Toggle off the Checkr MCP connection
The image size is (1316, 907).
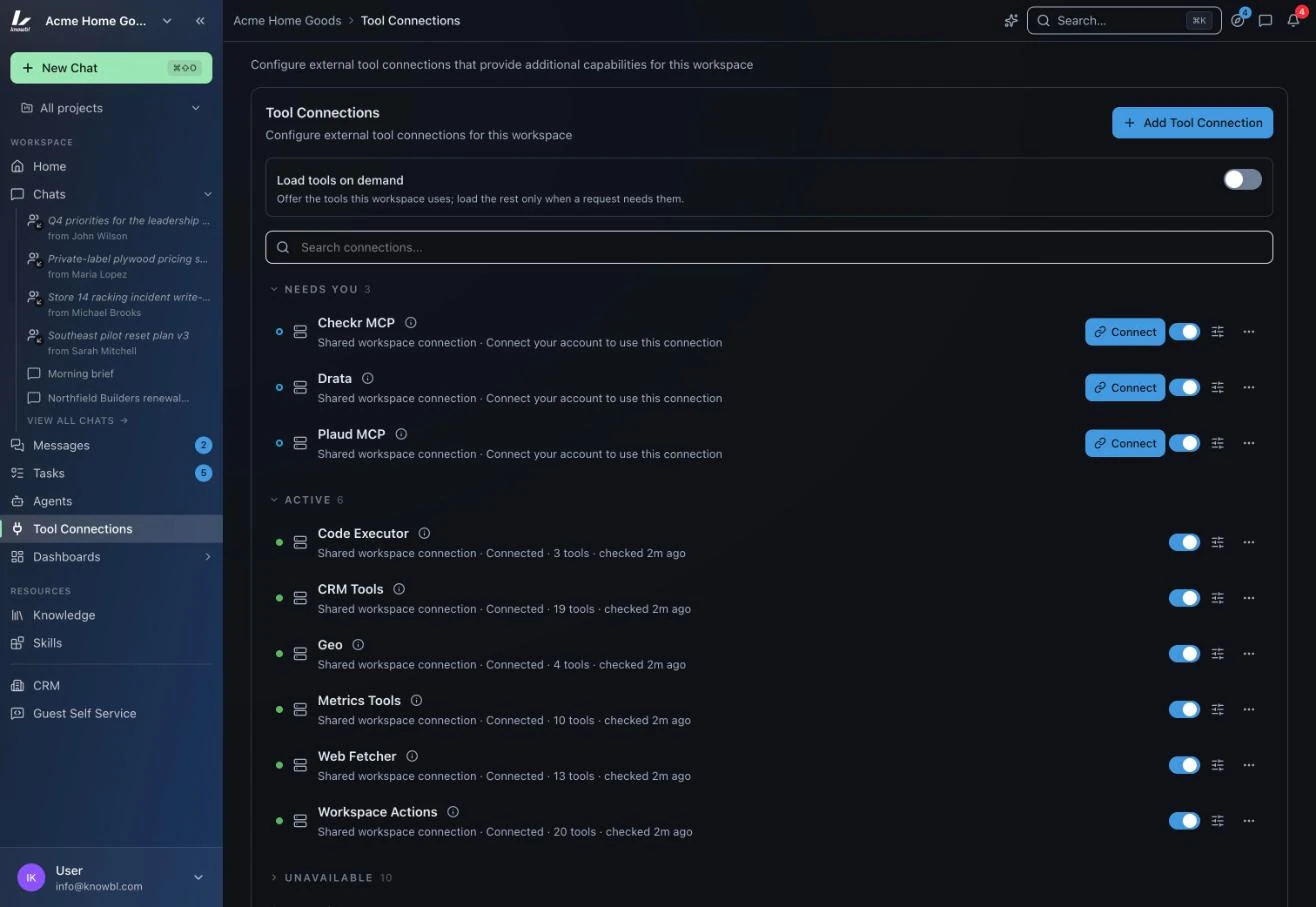click(1184, 332)
